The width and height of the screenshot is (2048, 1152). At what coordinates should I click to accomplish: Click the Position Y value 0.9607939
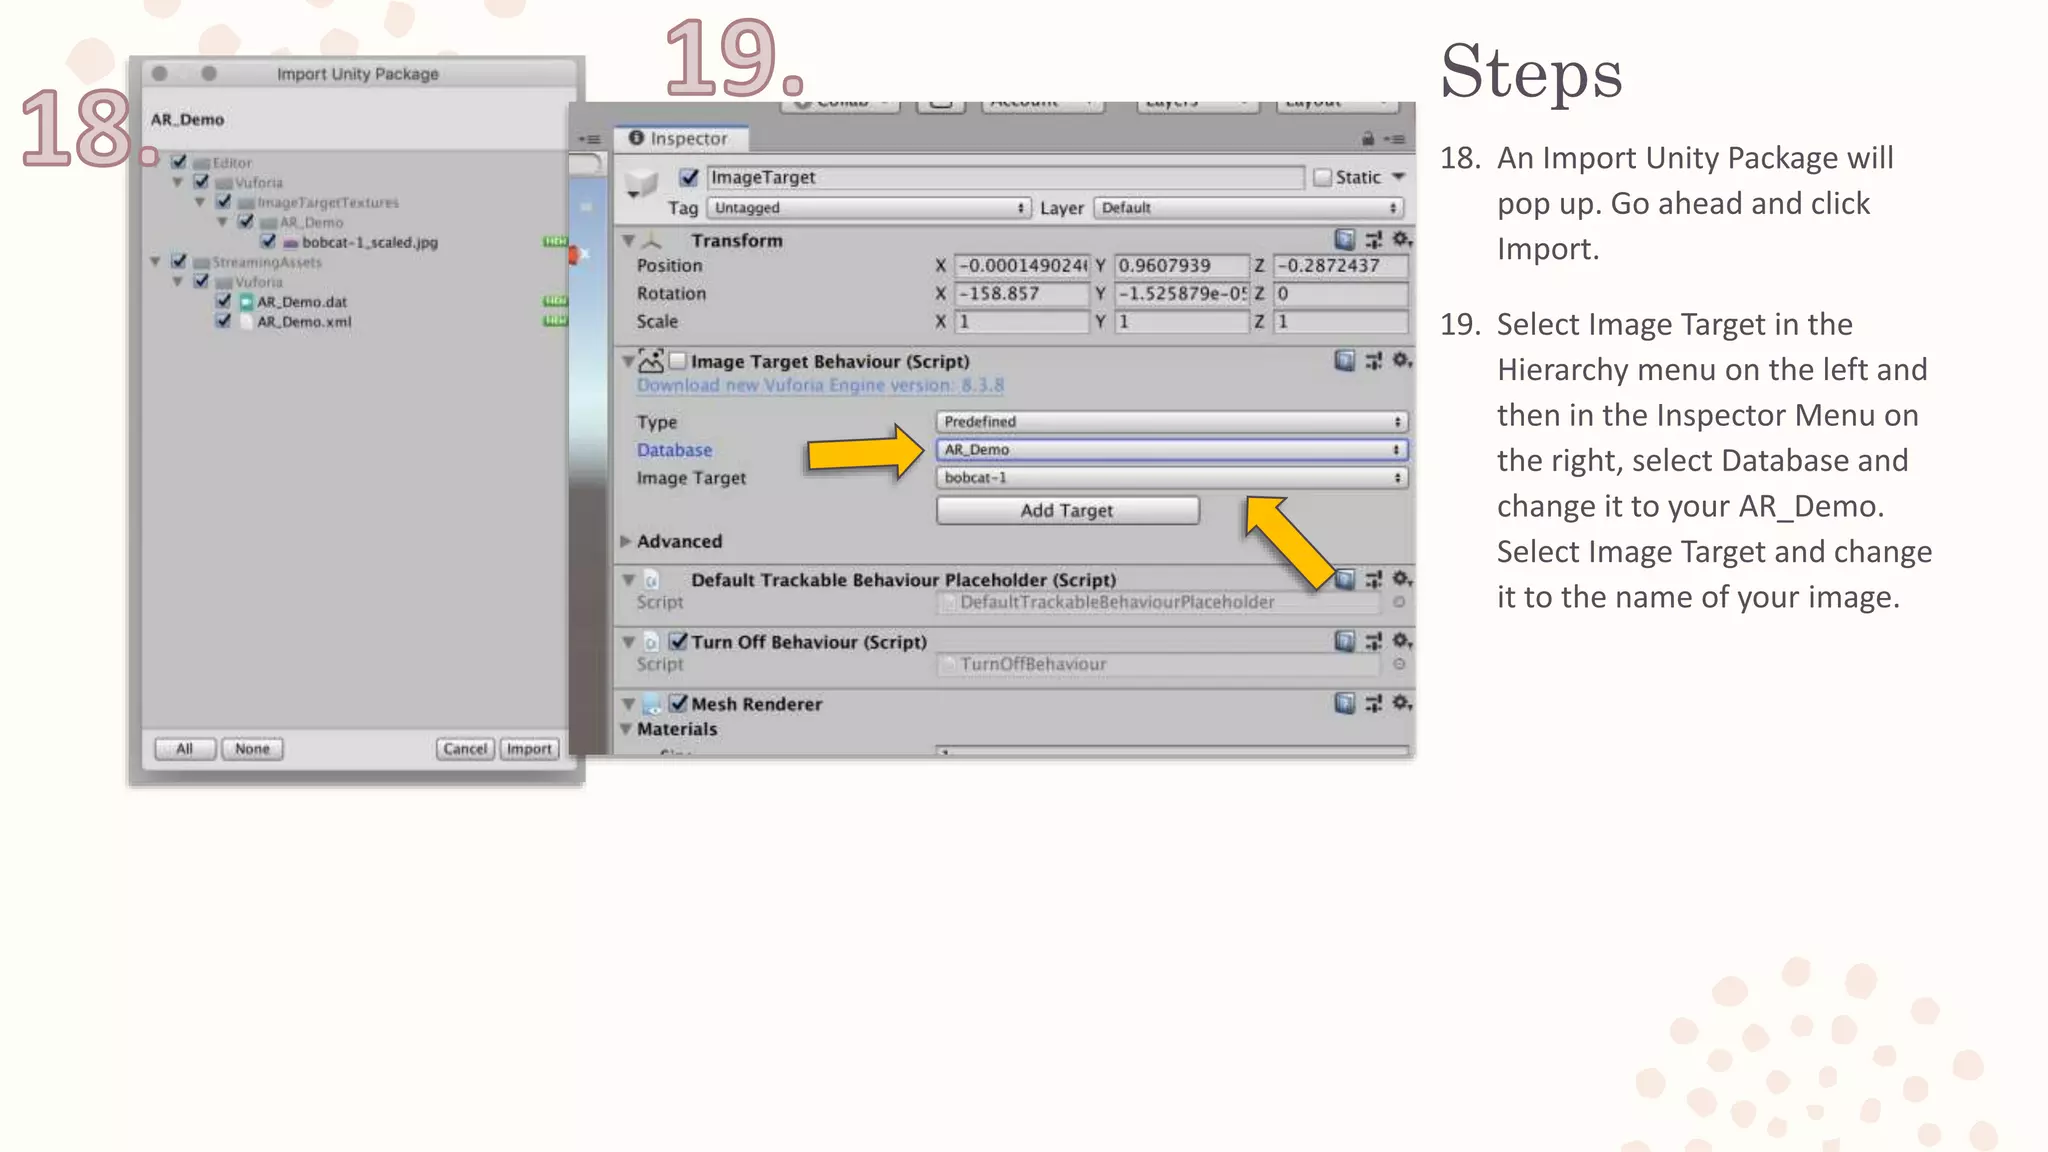1181,266
